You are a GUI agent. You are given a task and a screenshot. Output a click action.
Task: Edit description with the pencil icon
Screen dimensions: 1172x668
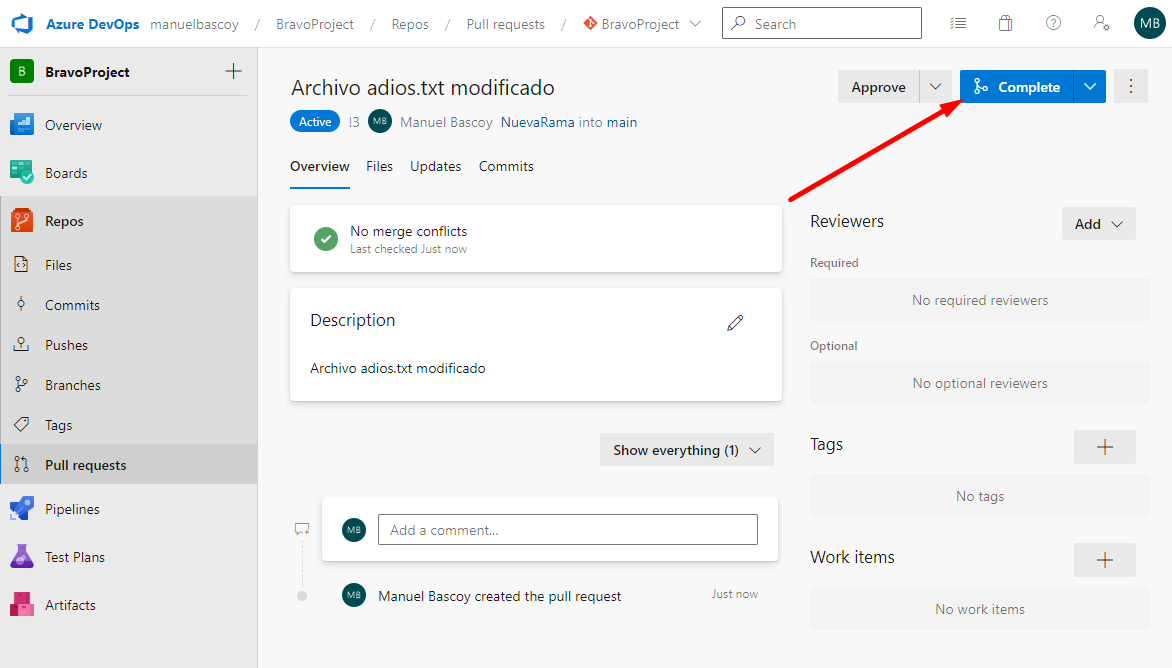735,322
